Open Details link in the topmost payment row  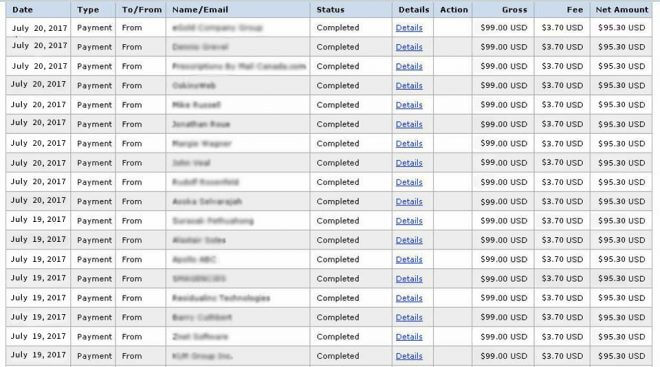click(x=409, y=28)
